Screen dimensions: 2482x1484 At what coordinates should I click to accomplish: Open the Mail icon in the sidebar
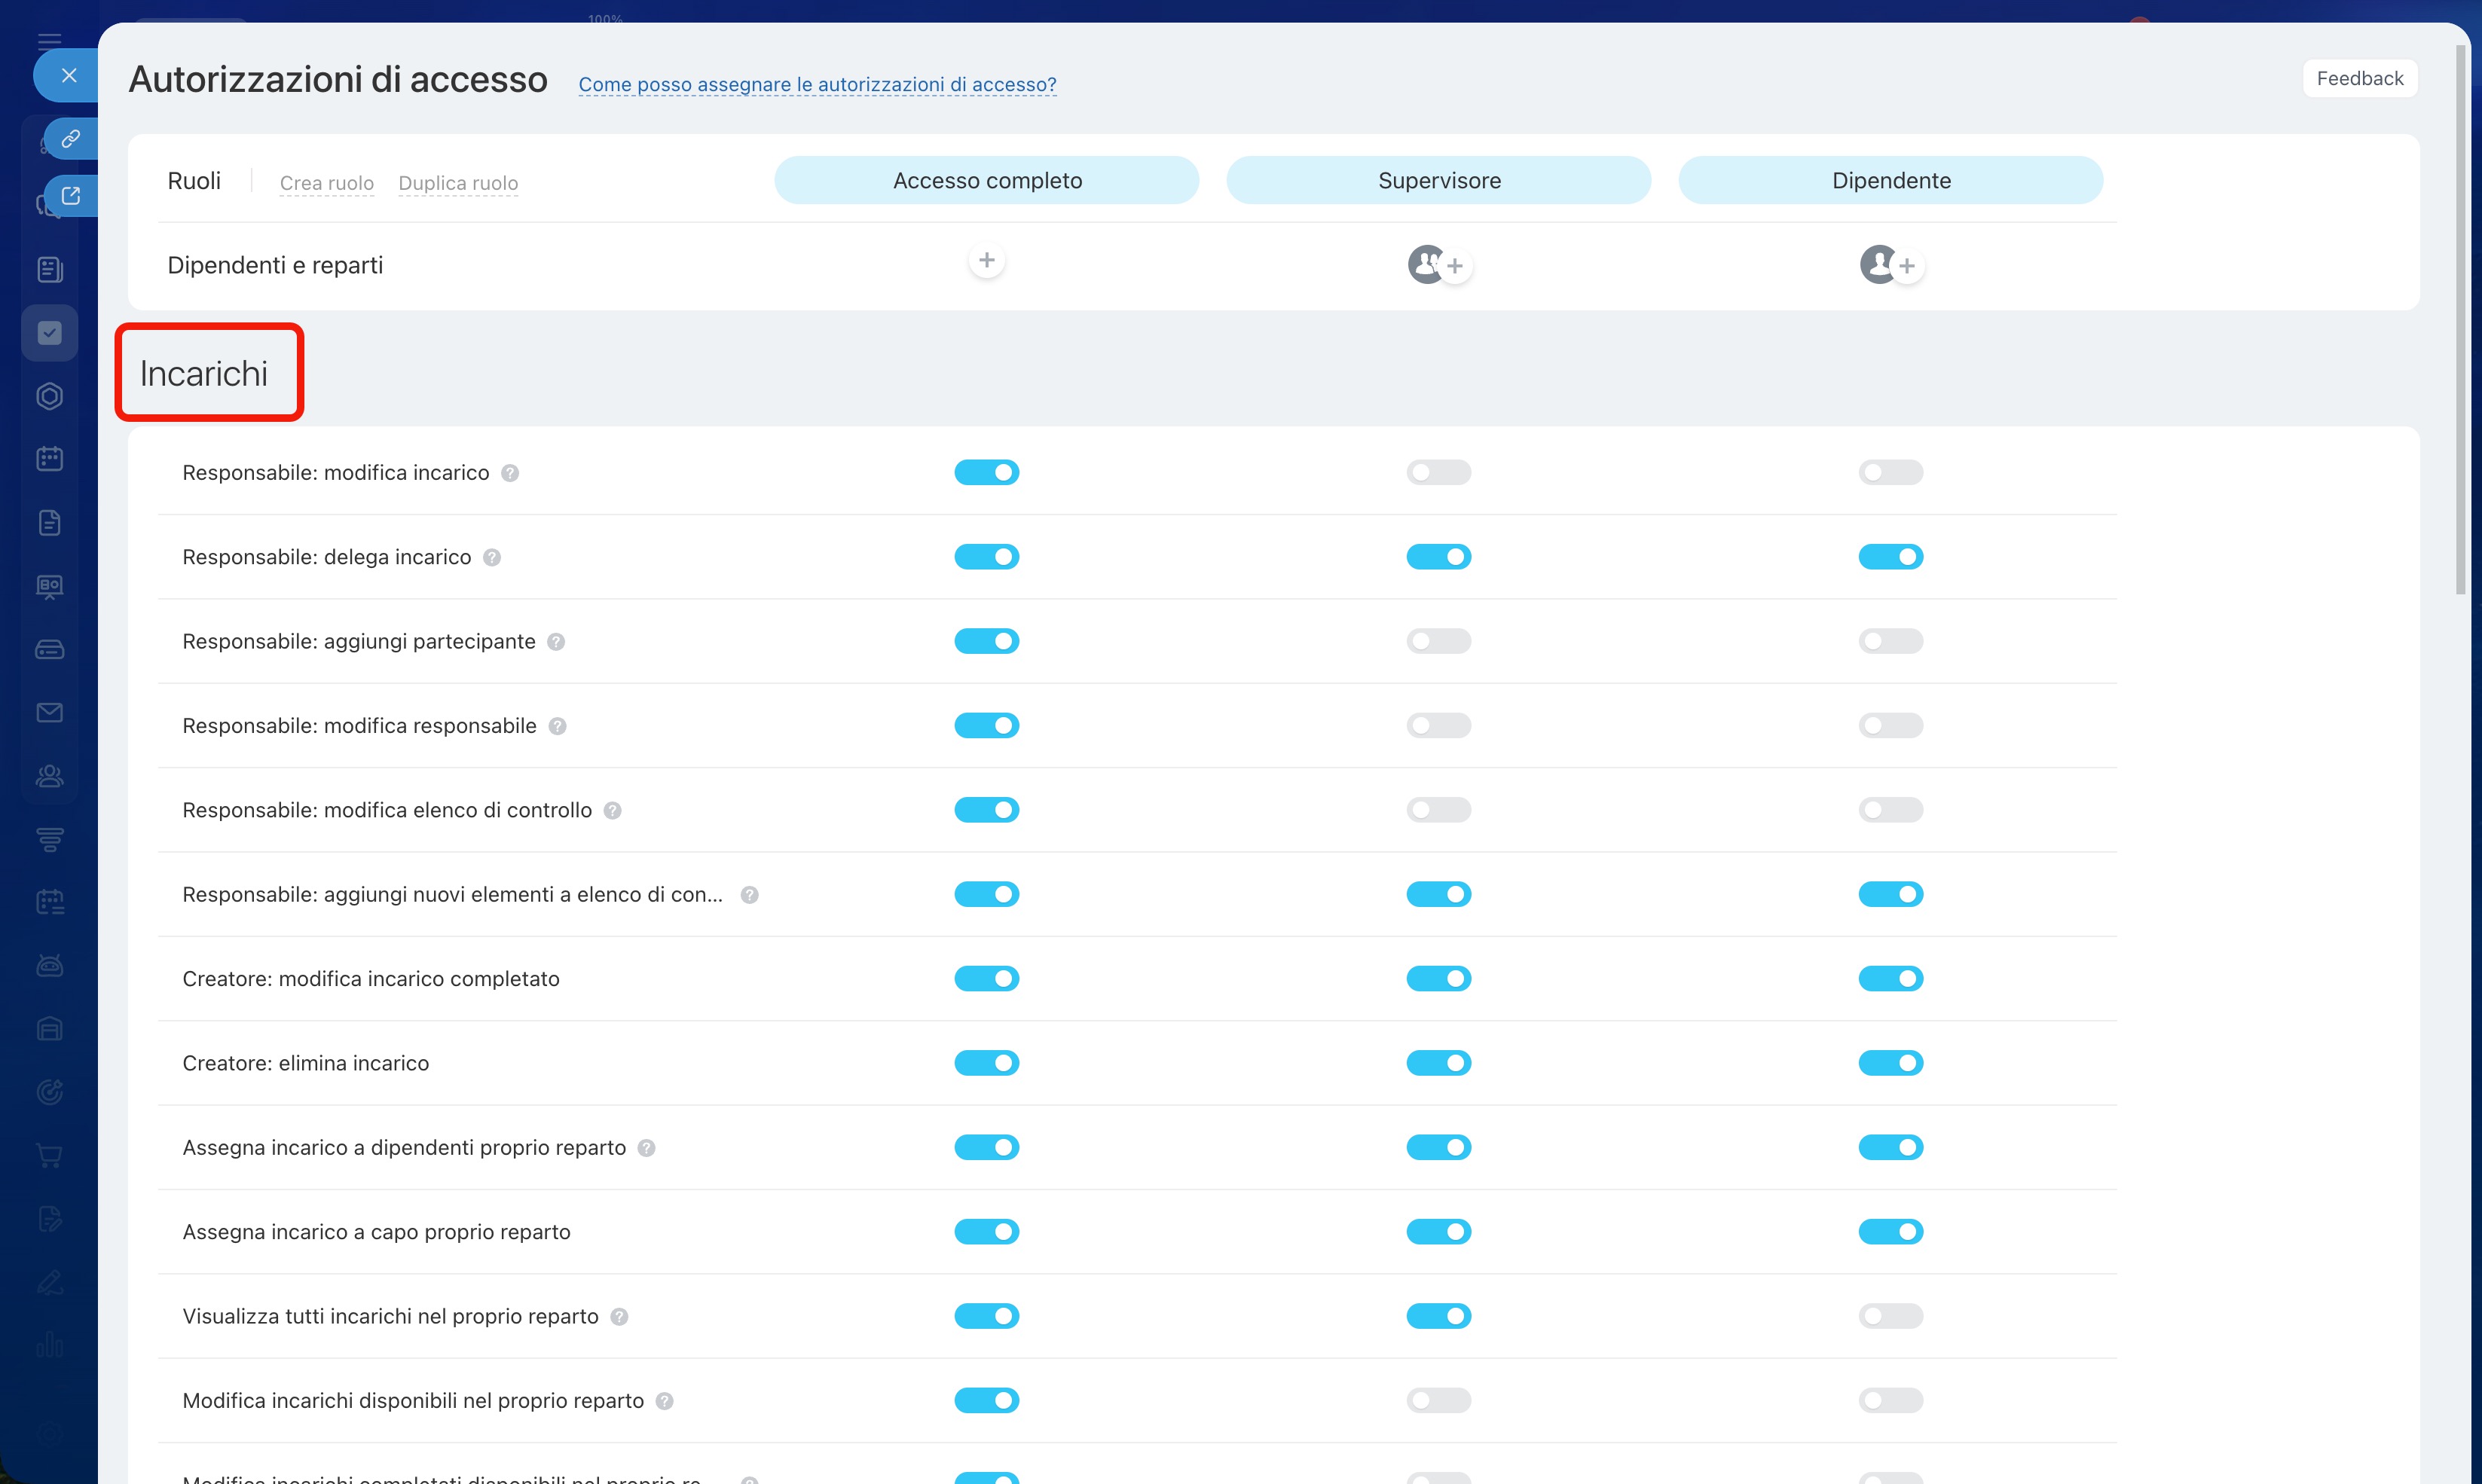[49, 713]
